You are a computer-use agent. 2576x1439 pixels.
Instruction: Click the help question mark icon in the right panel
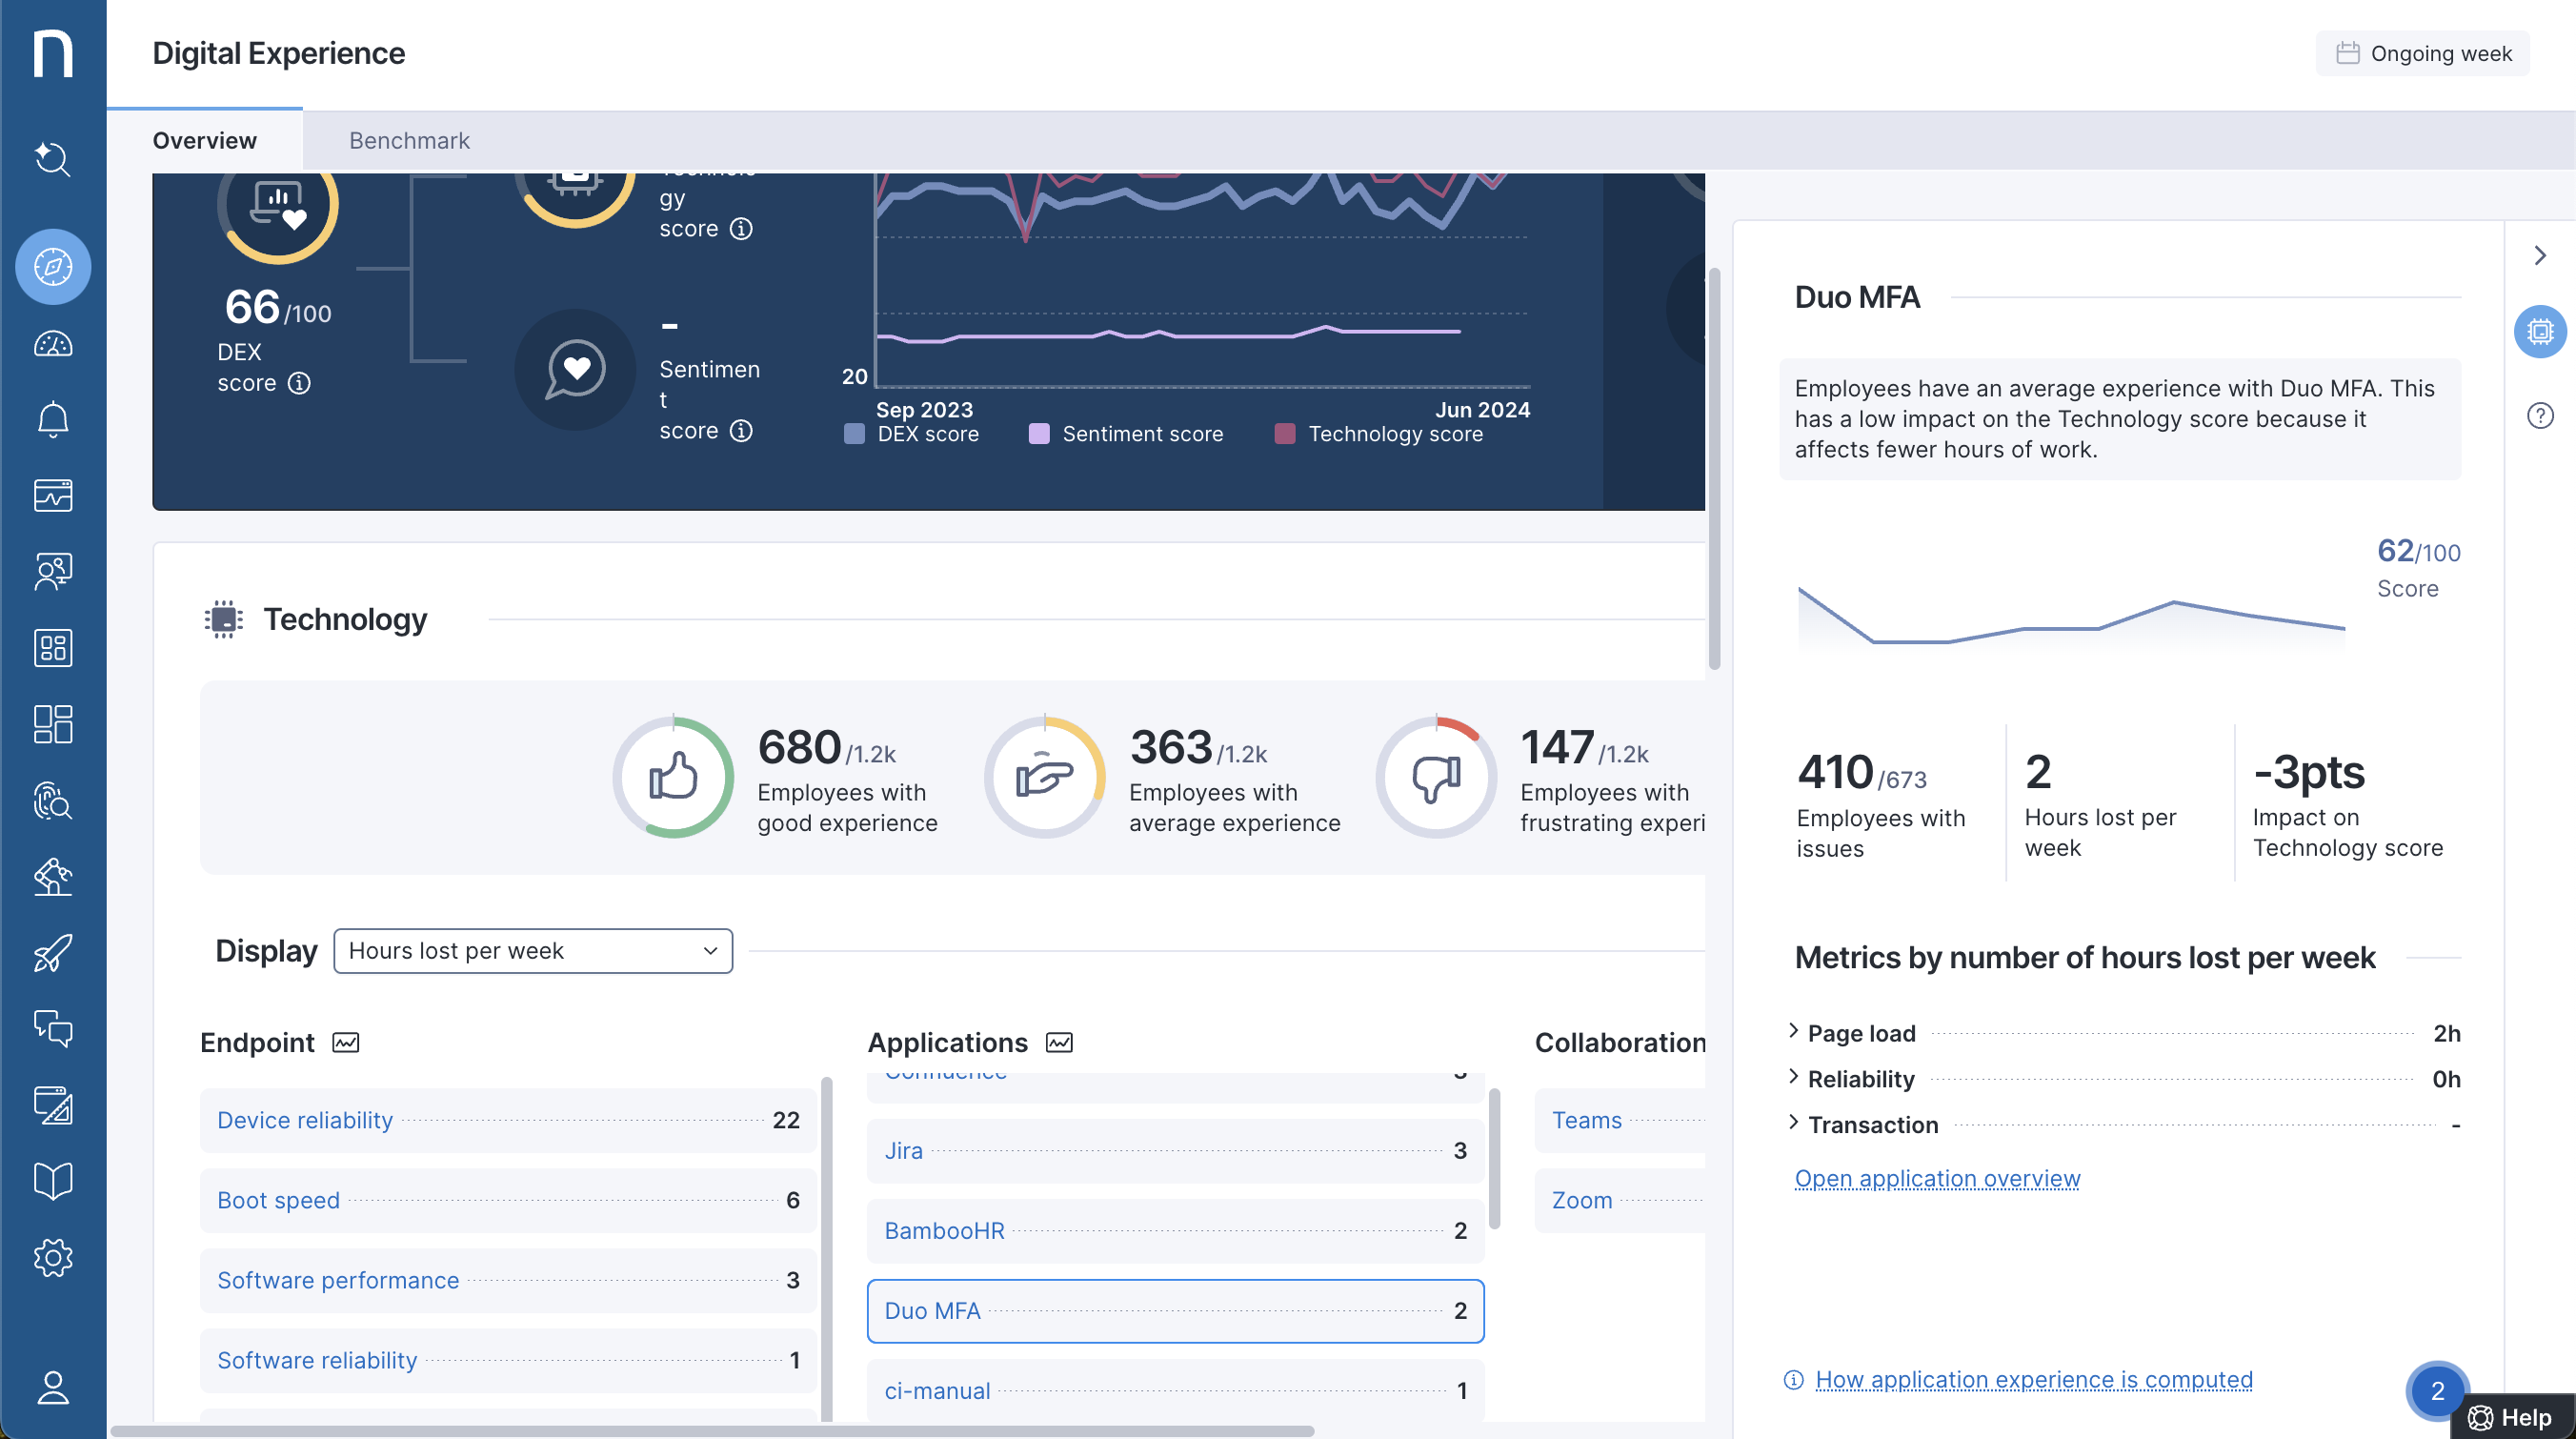[2540, 415]
